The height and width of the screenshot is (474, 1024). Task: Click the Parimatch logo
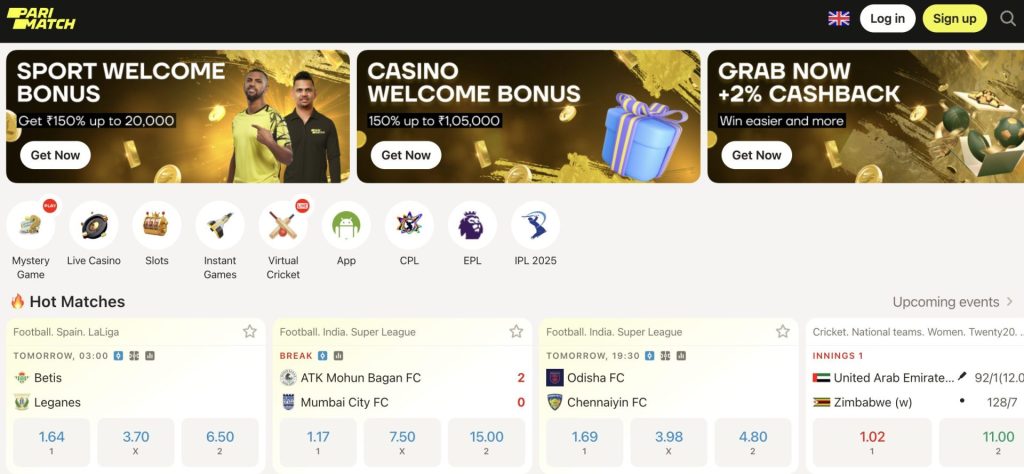click(40, 18)
